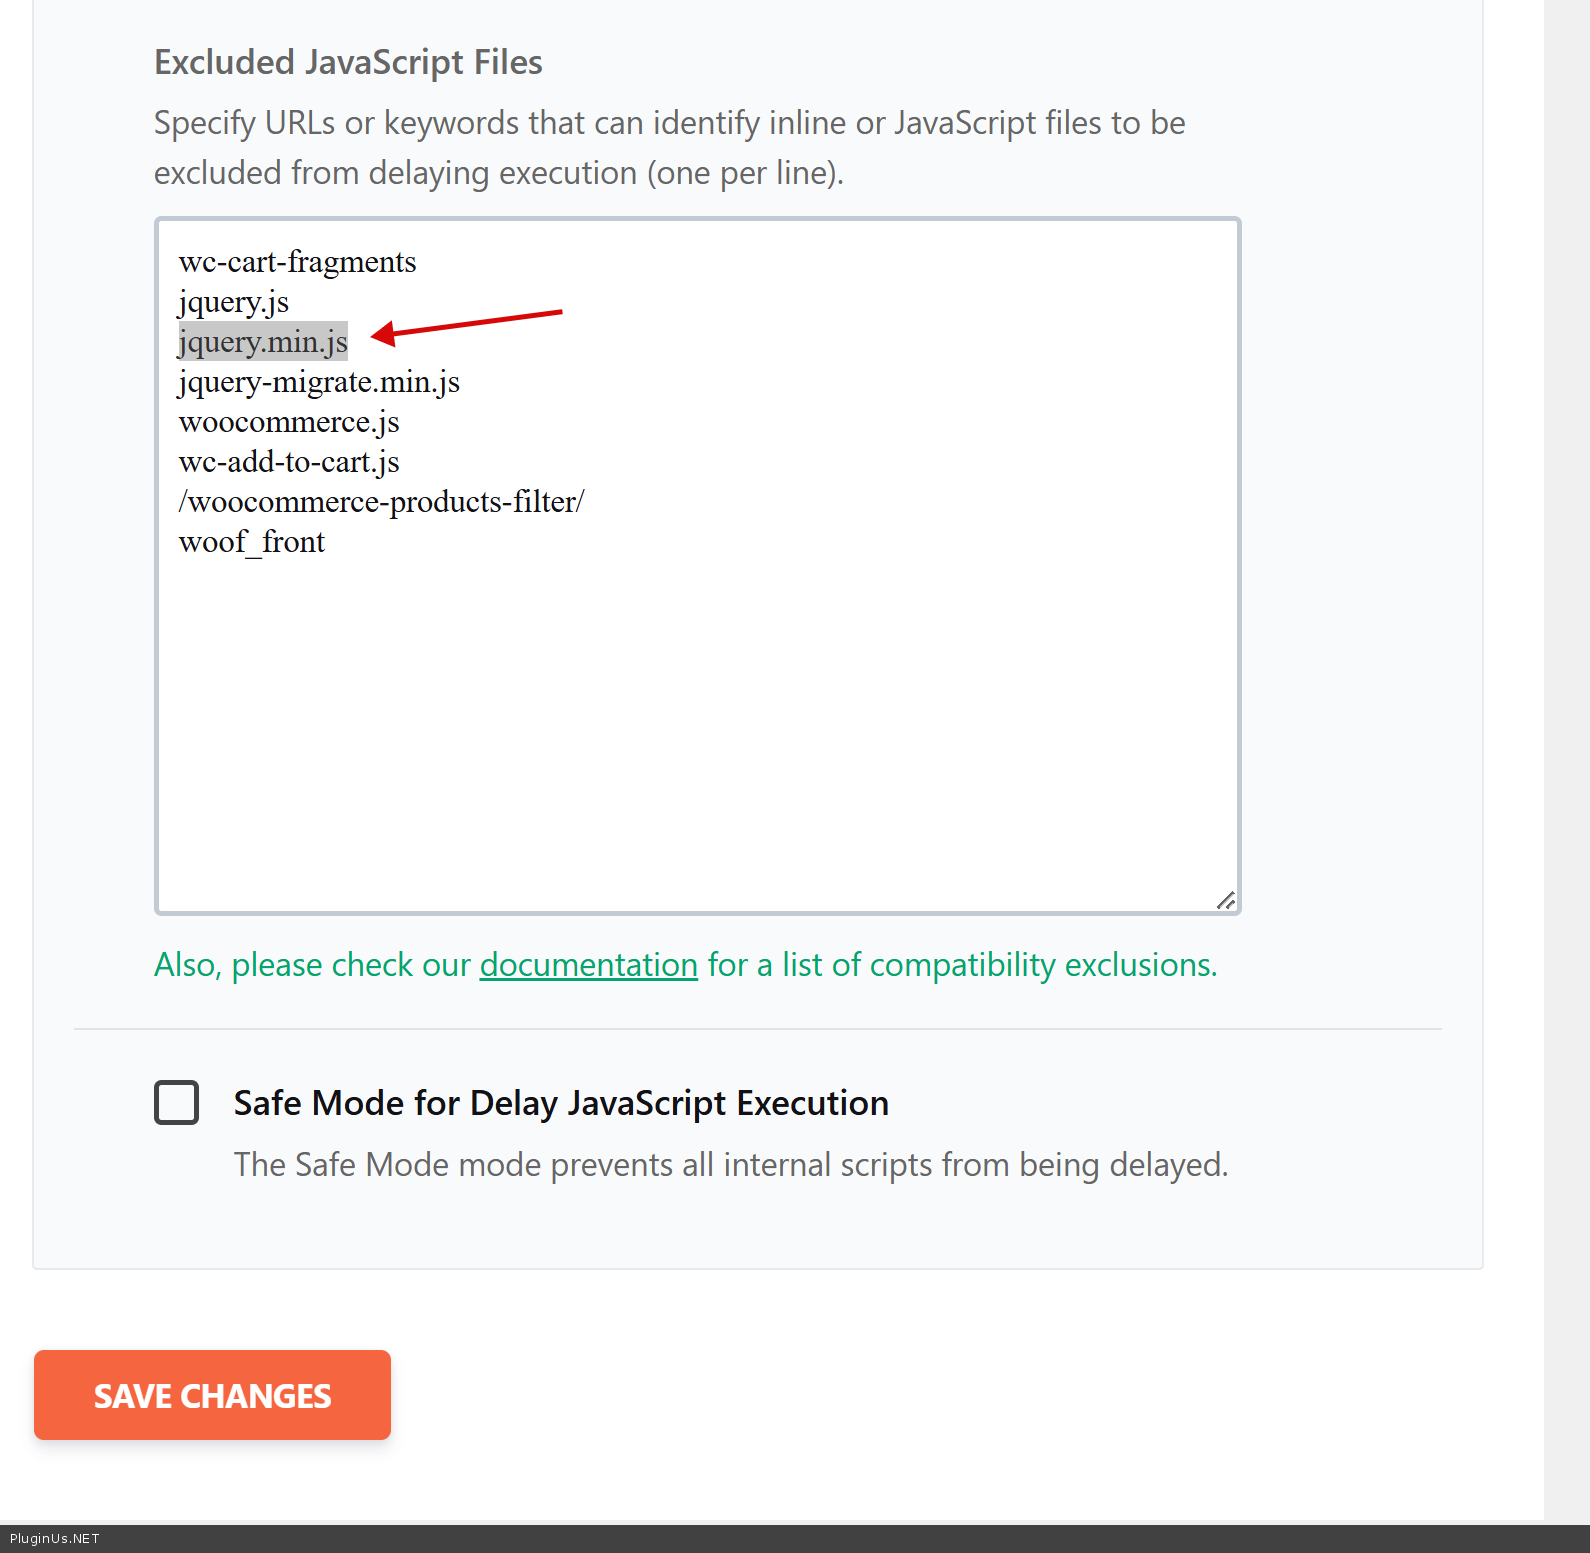Place cursor on woof_front line
The image size is (1590, 1553).
(252, 542)
